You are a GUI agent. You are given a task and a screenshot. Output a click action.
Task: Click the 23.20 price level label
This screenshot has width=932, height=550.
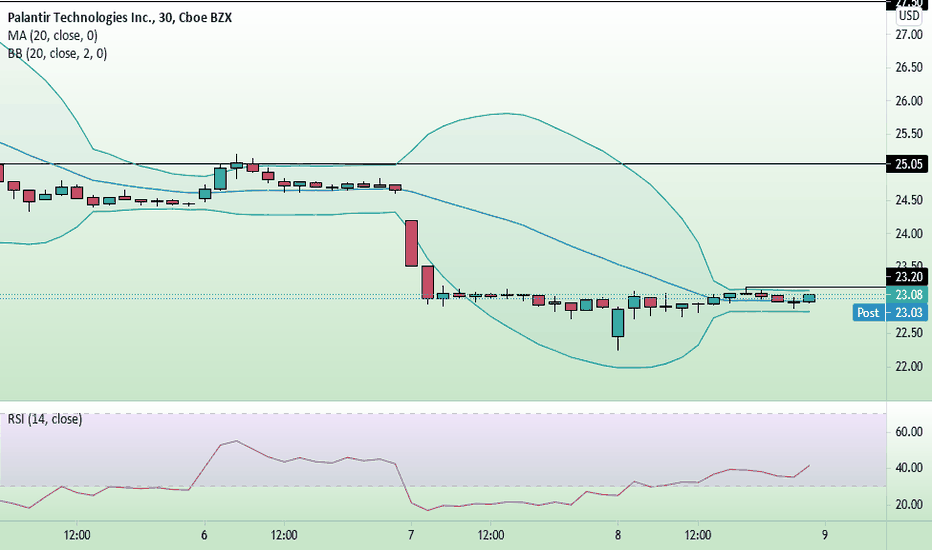point(909,276)
